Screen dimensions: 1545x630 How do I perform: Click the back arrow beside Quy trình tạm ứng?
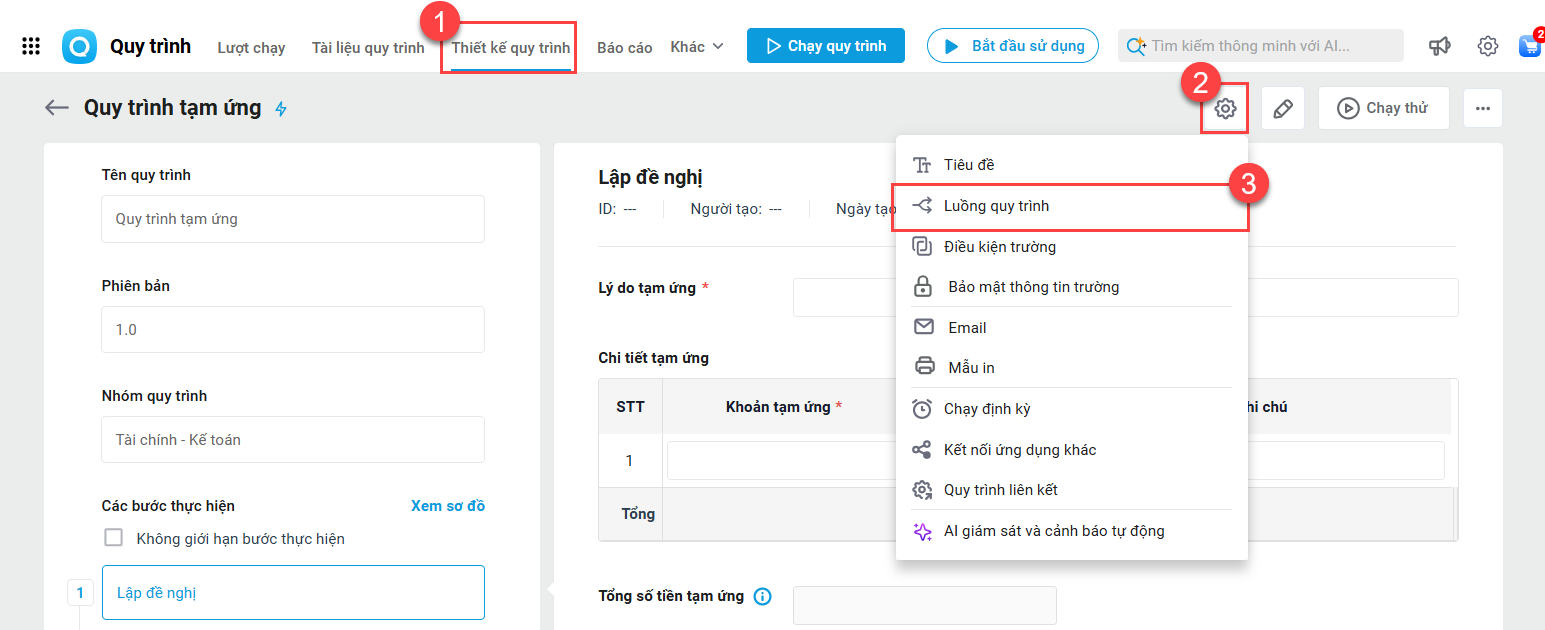click(x=57, y=108)
